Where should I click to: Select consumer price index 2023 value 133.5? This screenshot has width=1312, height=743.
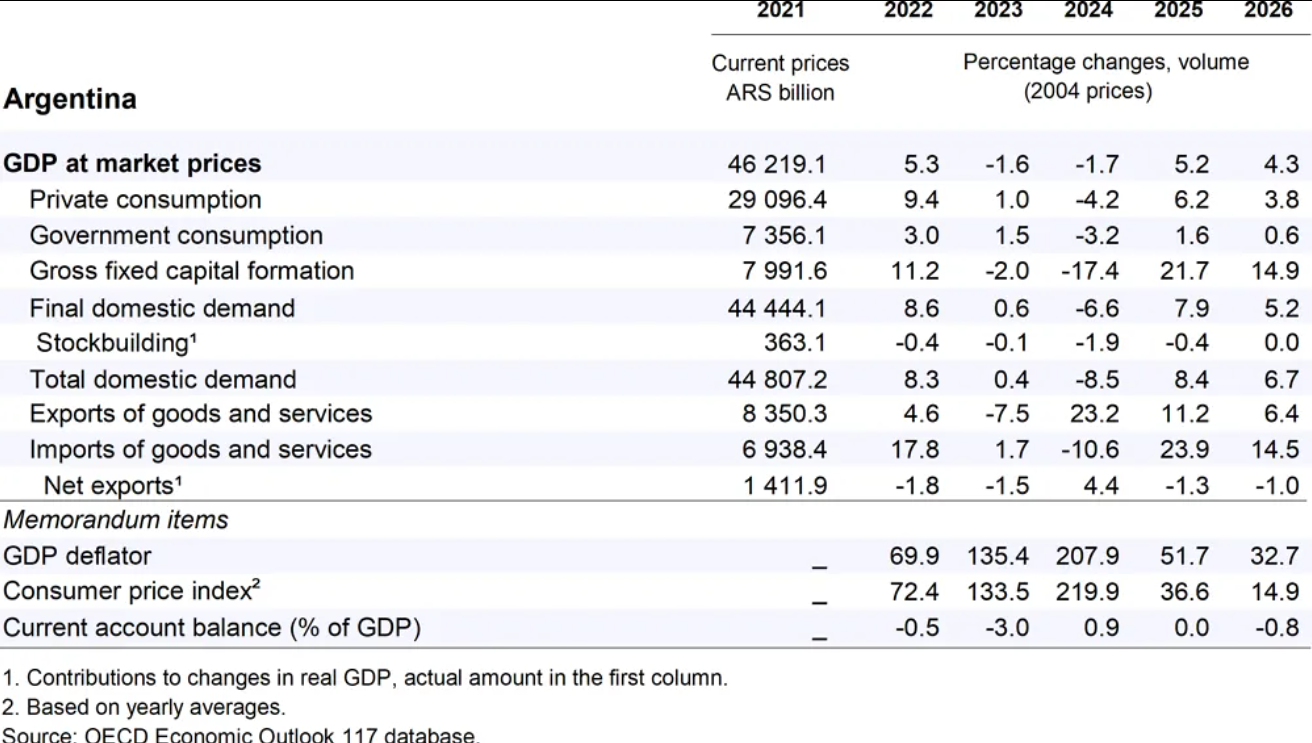point(999,591)
